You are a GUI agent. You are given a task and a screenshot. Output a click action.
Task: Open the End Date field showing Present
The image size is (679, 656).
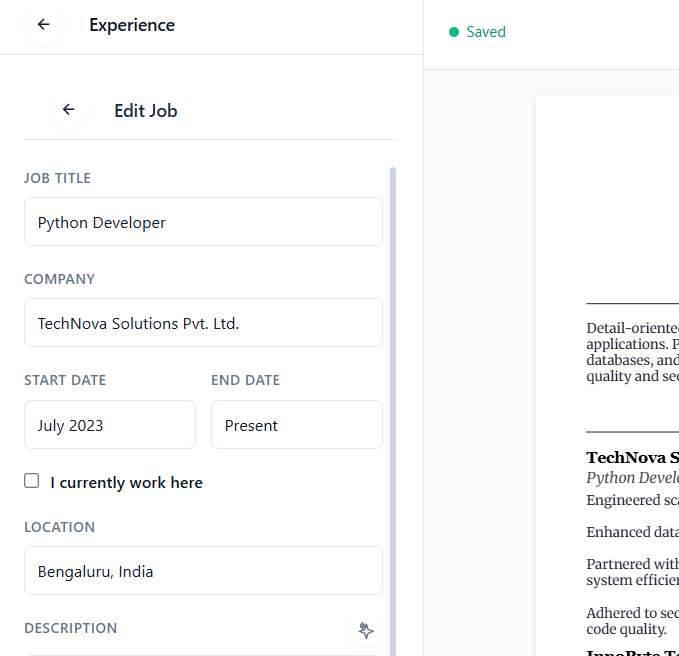tap(296, 425)
